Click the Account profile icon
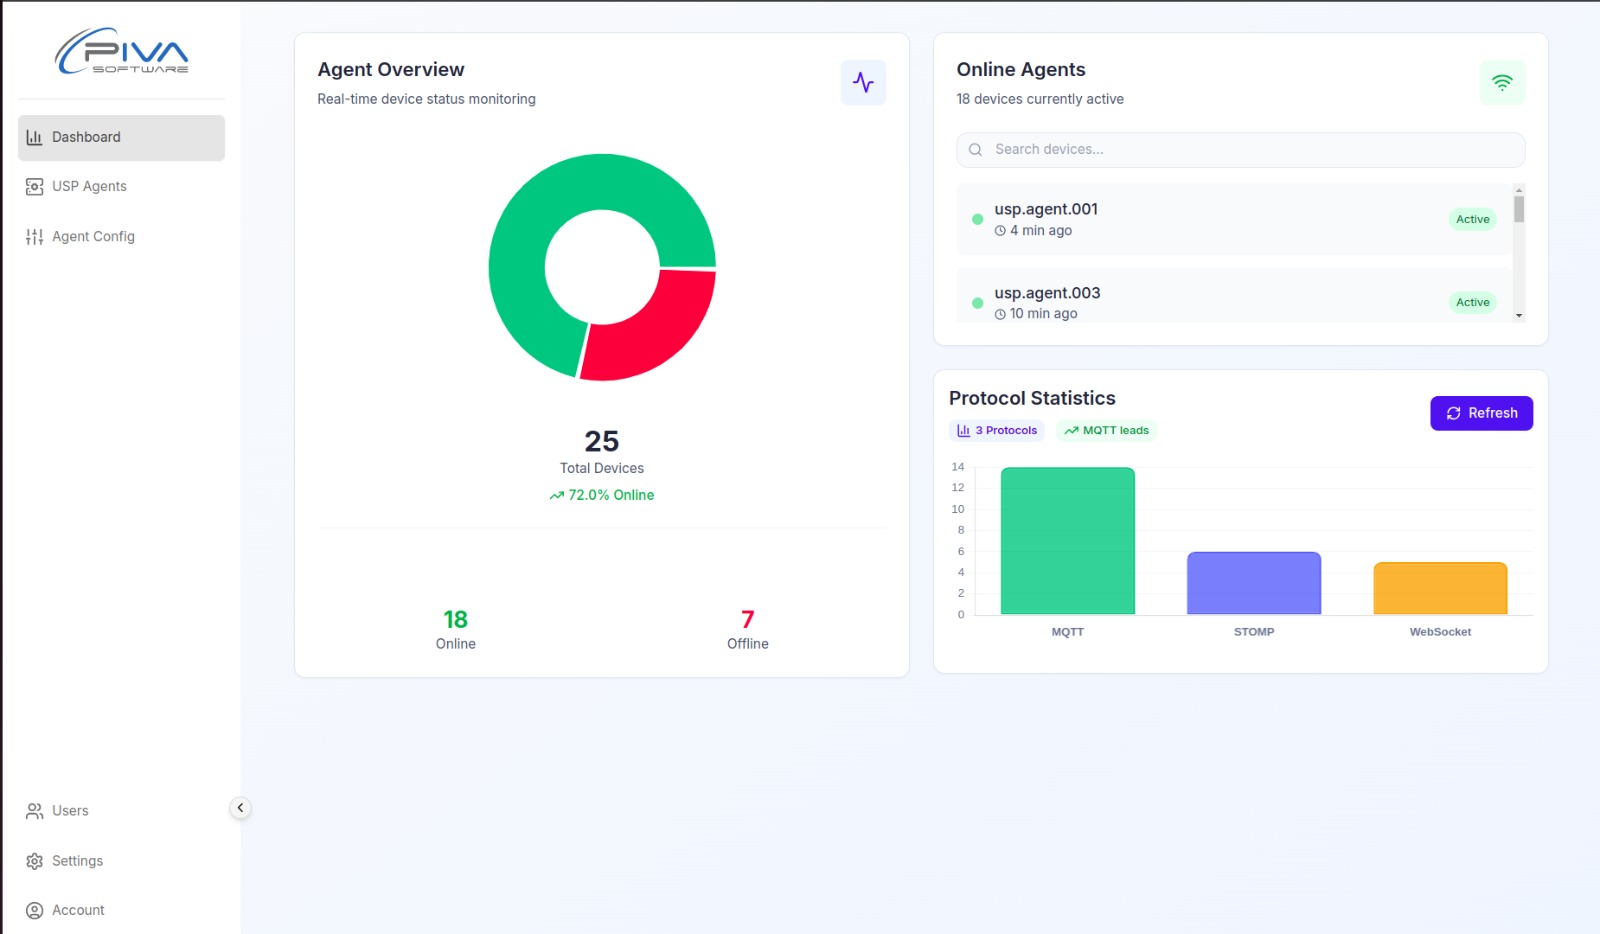 34,910
